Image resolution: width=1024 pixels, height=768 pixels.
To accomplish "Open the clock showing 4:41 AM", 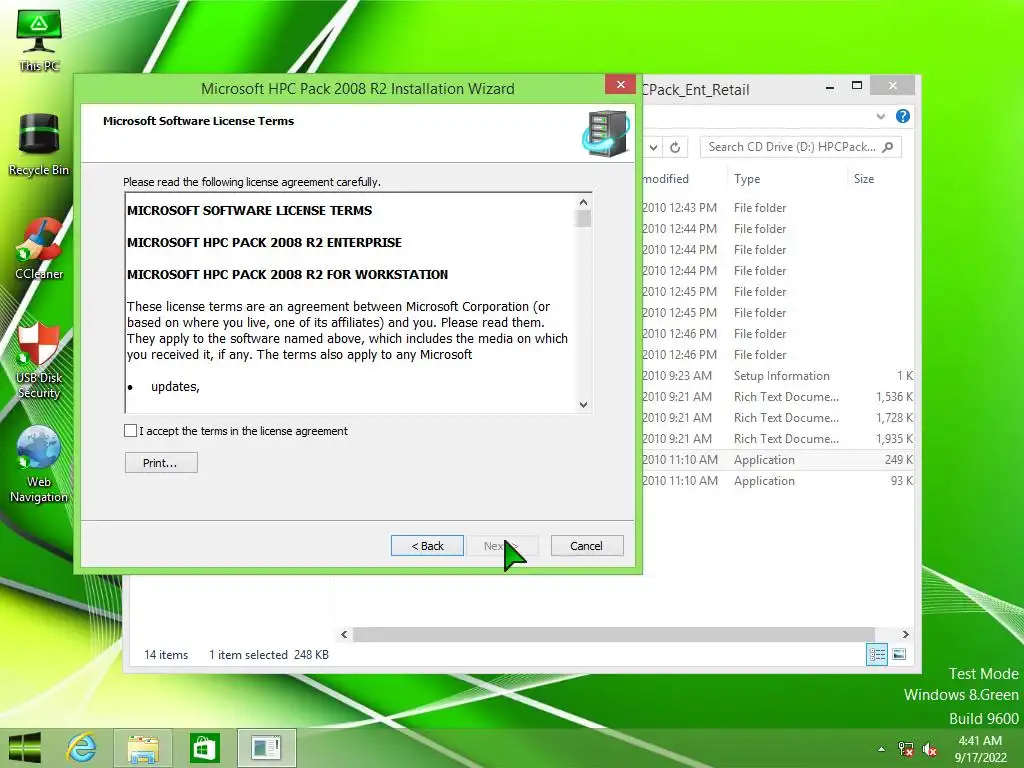I will click(x=980, y=749).
